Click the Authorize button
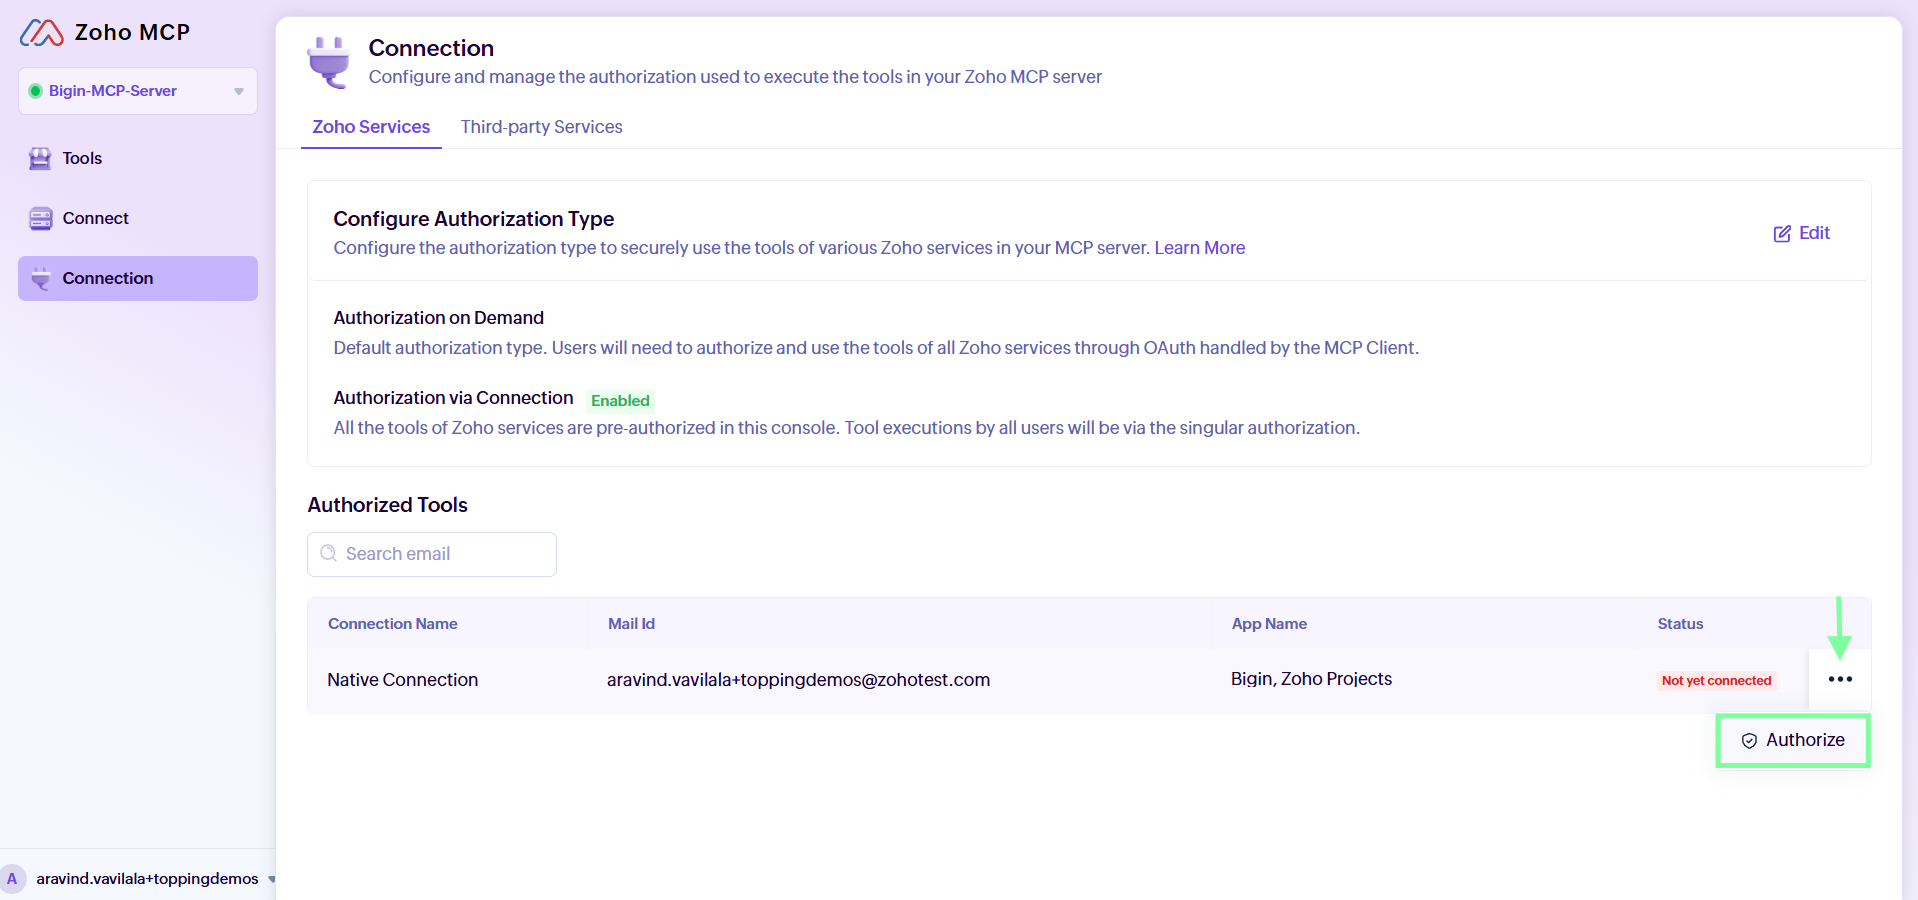The width and height of the screenshot is (1918, 900). 1793,741
